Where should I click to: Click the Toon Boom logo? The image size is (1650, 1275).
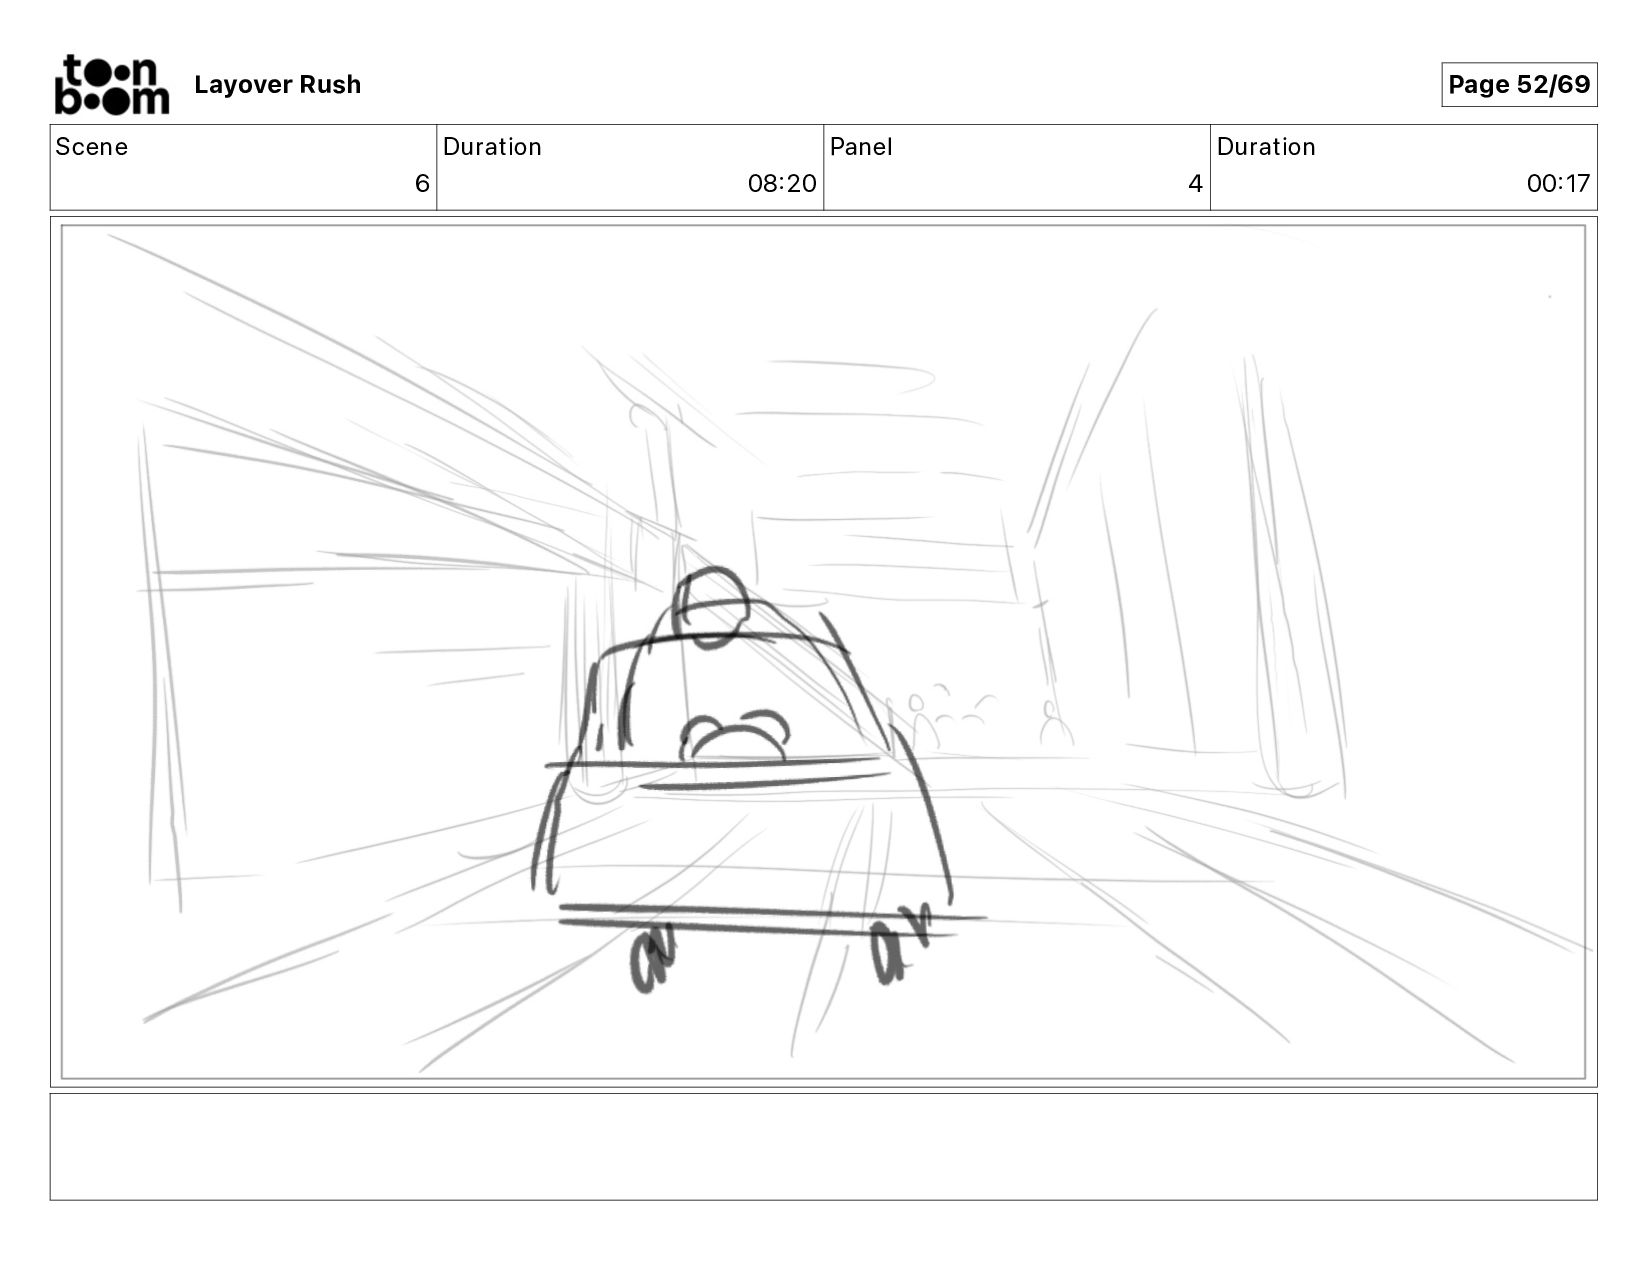[x=111, y=85]
